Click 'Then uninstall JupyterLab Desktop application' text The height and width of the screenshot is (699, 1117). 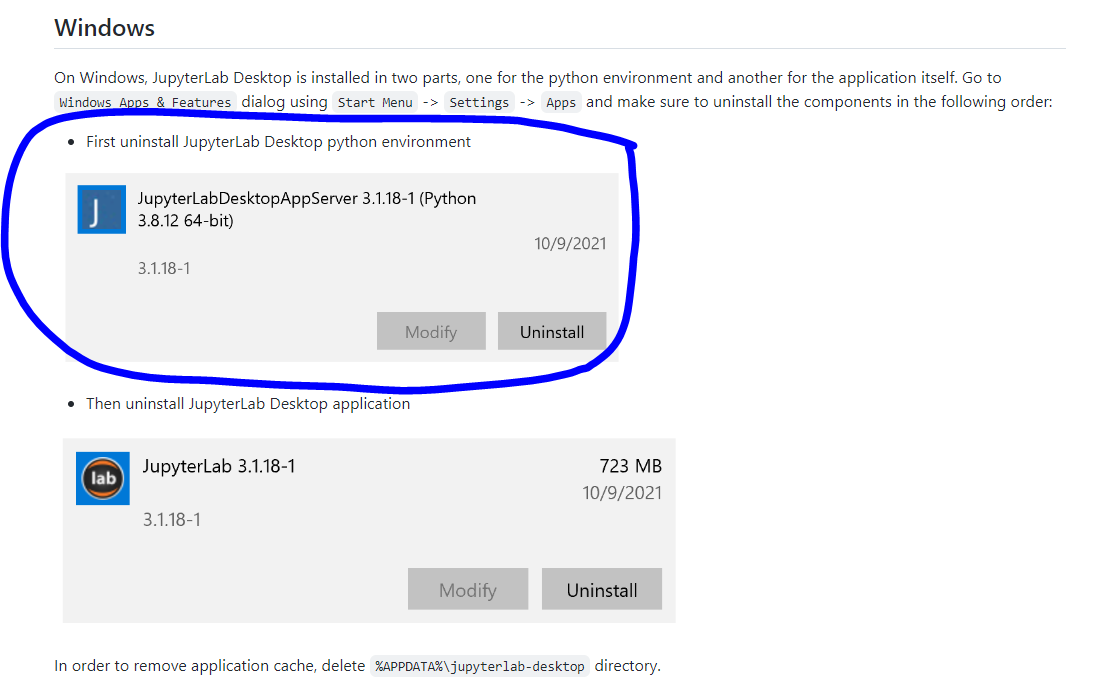tap(248, 403)
